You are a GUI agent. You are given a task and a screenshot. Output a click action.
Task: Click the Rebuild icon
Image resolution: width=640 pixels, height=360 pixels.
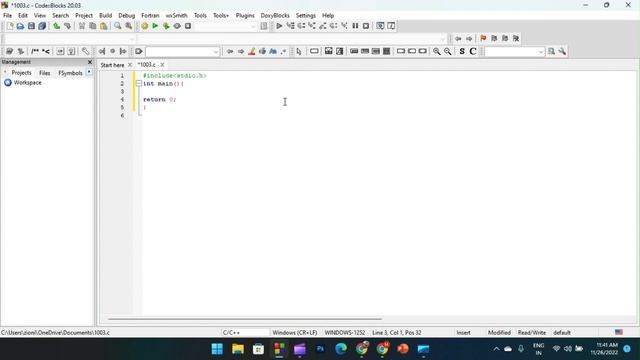(177, 26)
